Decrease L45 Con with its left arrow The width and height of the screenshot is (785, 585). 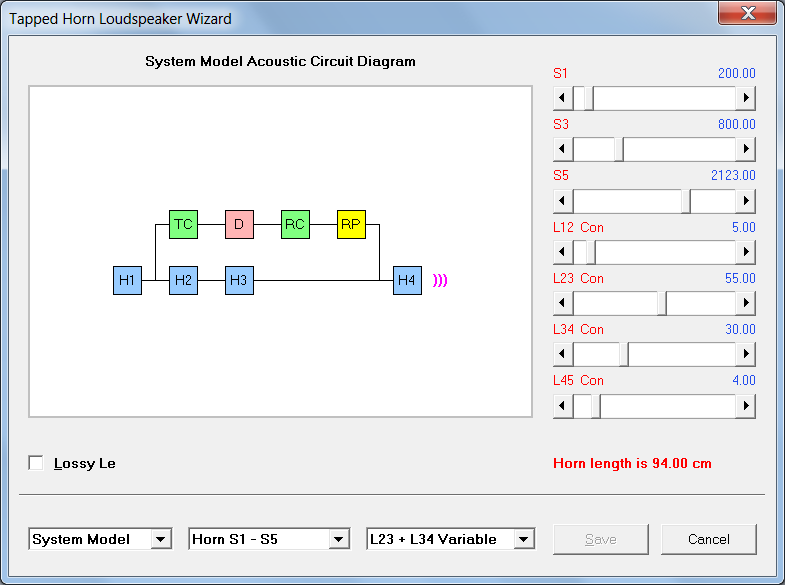(563, 406)
